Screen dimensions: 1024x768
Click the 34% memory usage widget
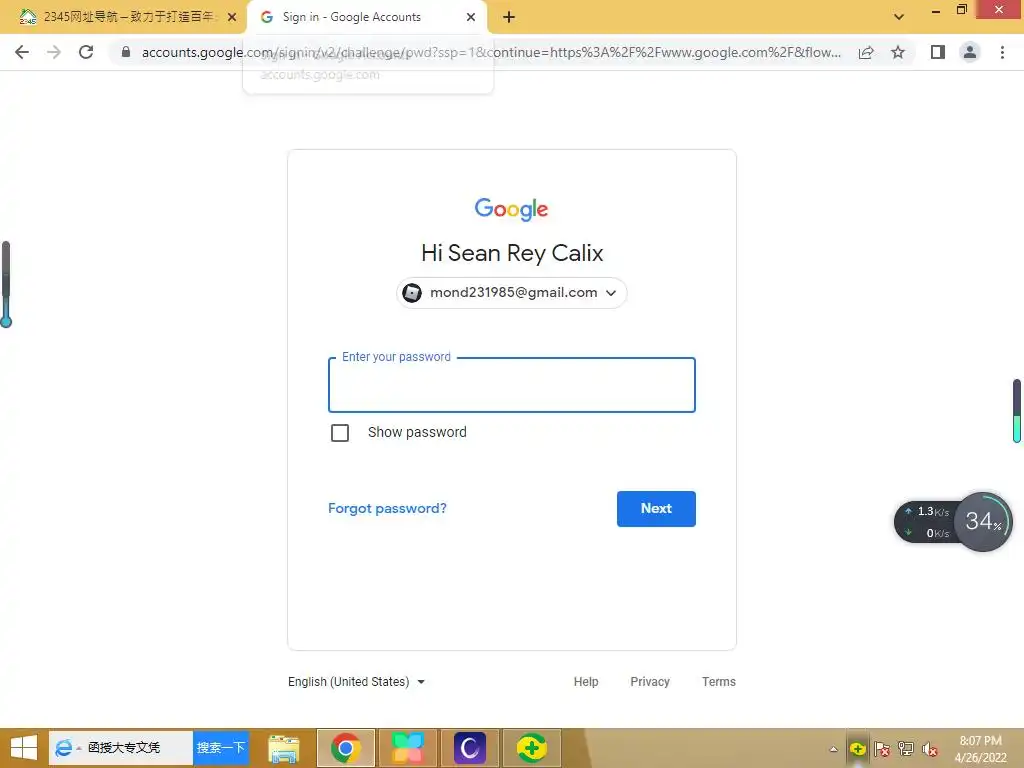coord(983,522)
